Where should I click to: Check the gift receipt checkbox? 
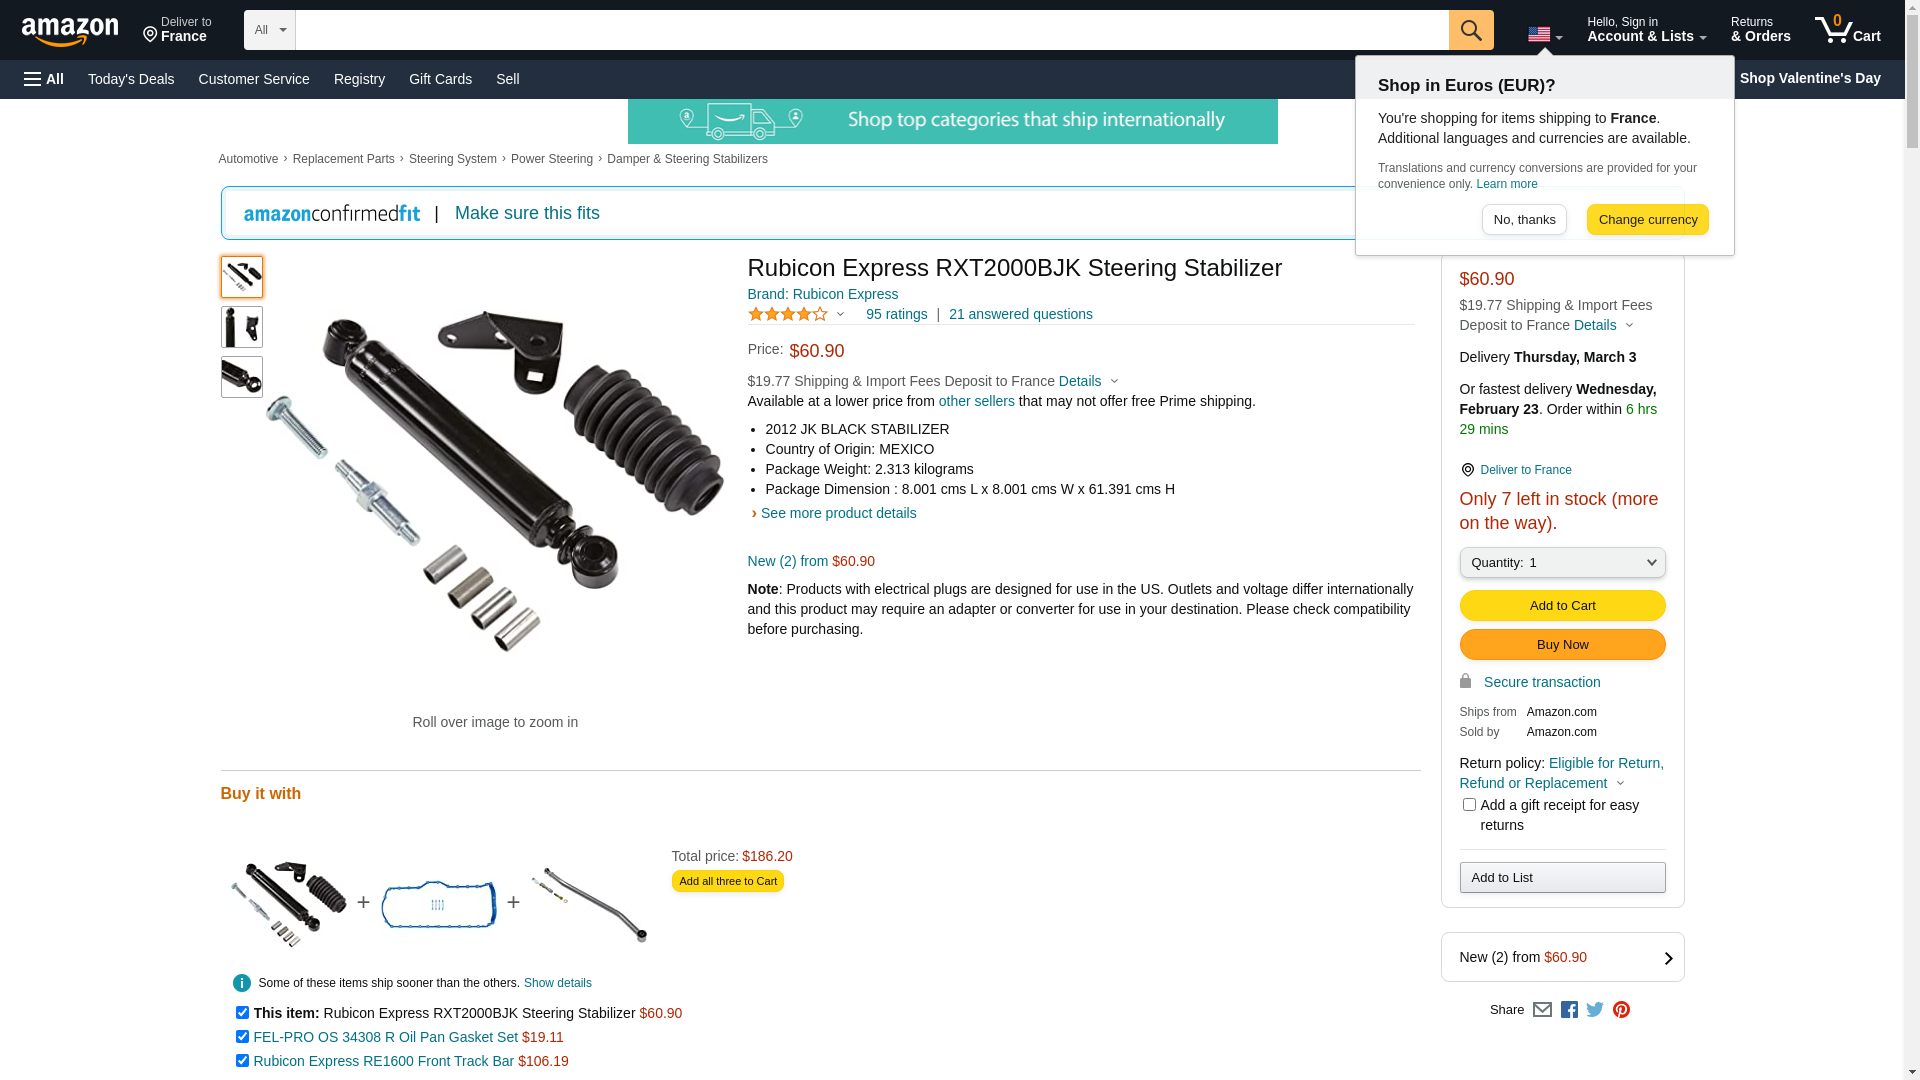click(1469, 804)
